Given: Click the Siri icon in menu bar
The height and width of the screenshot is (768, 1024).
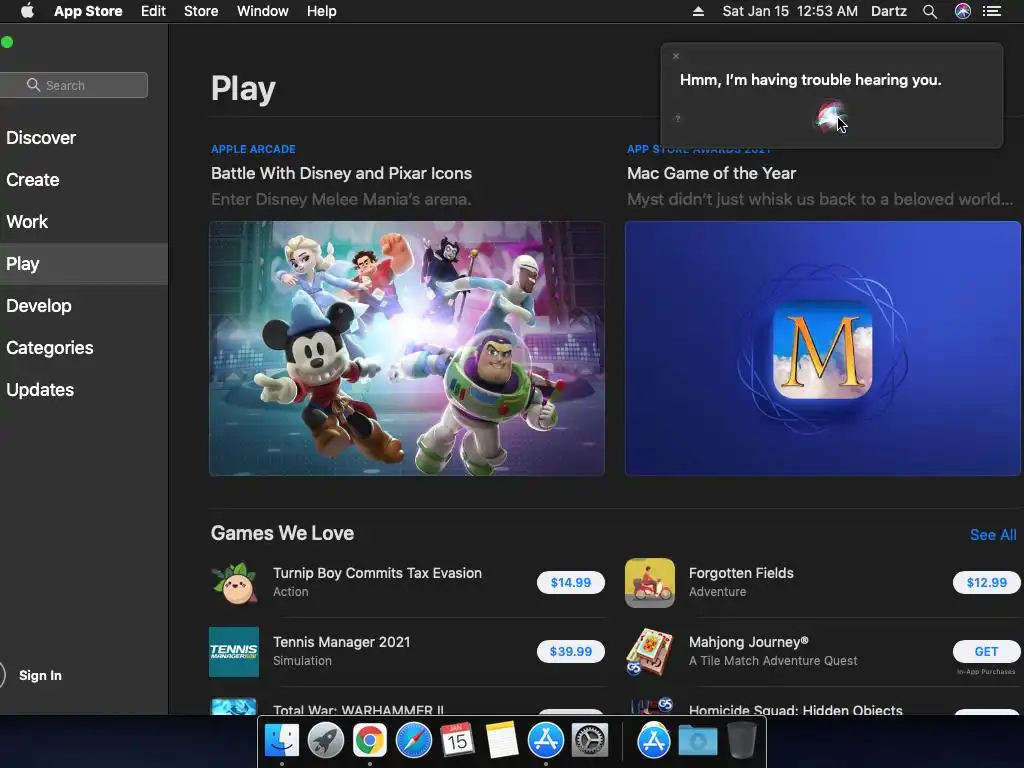Looking at the screenshot, I should (x=963, y=11).
